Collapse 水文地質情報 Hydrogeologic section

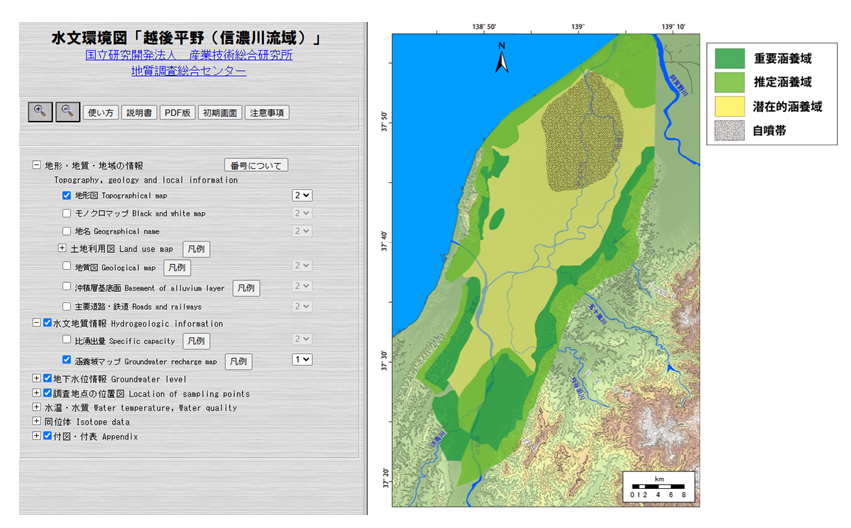pyautogui.click(x=36, y=323)
